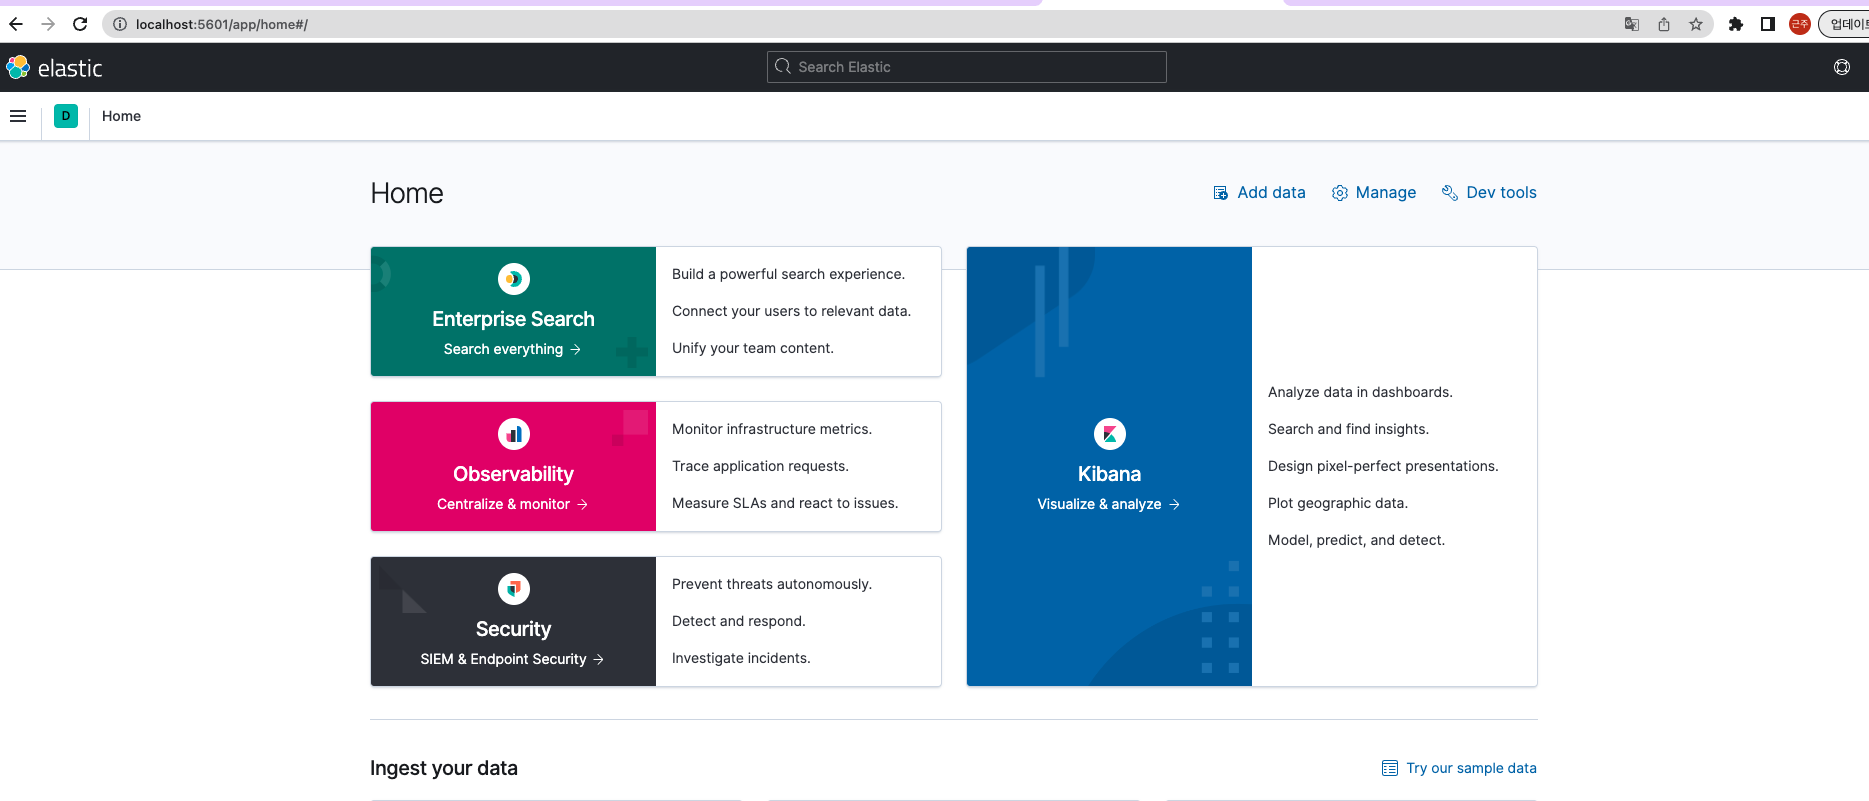The height and width of the screenshot is (801, 1869).
Task: Go back in browser history
Action: pos(16,24)
